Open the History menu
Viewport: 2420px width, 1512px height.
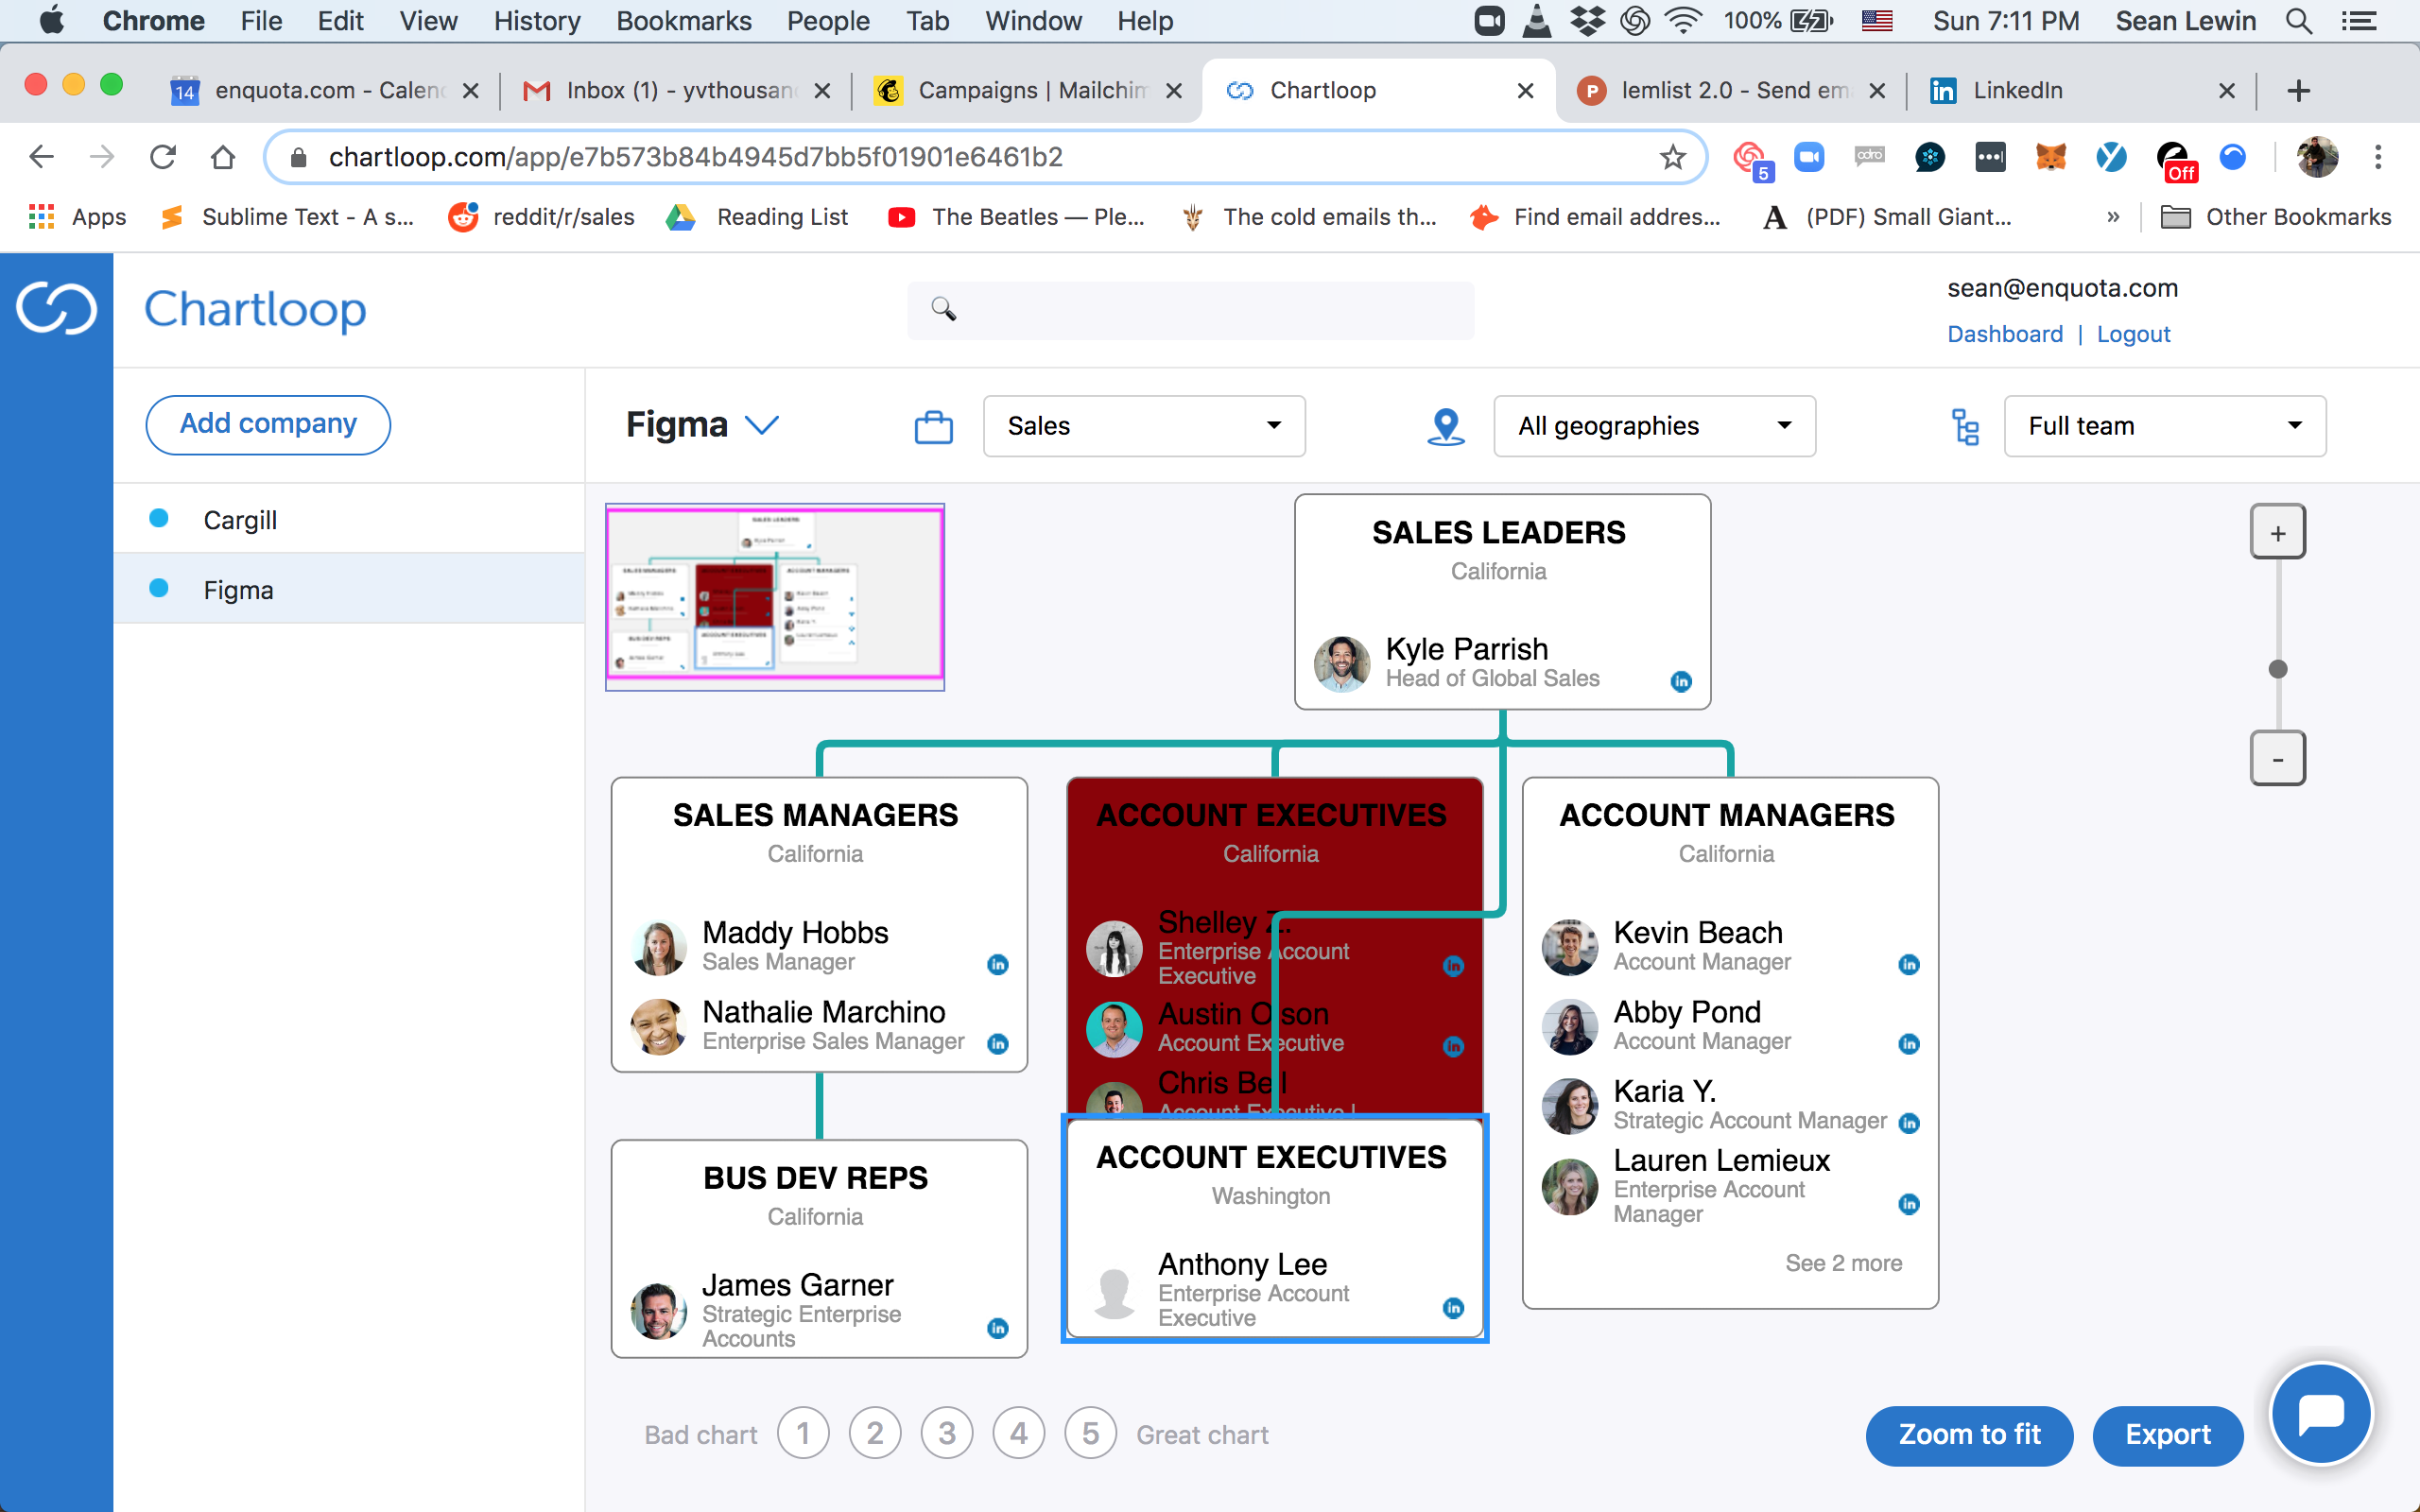coord(537,21)
